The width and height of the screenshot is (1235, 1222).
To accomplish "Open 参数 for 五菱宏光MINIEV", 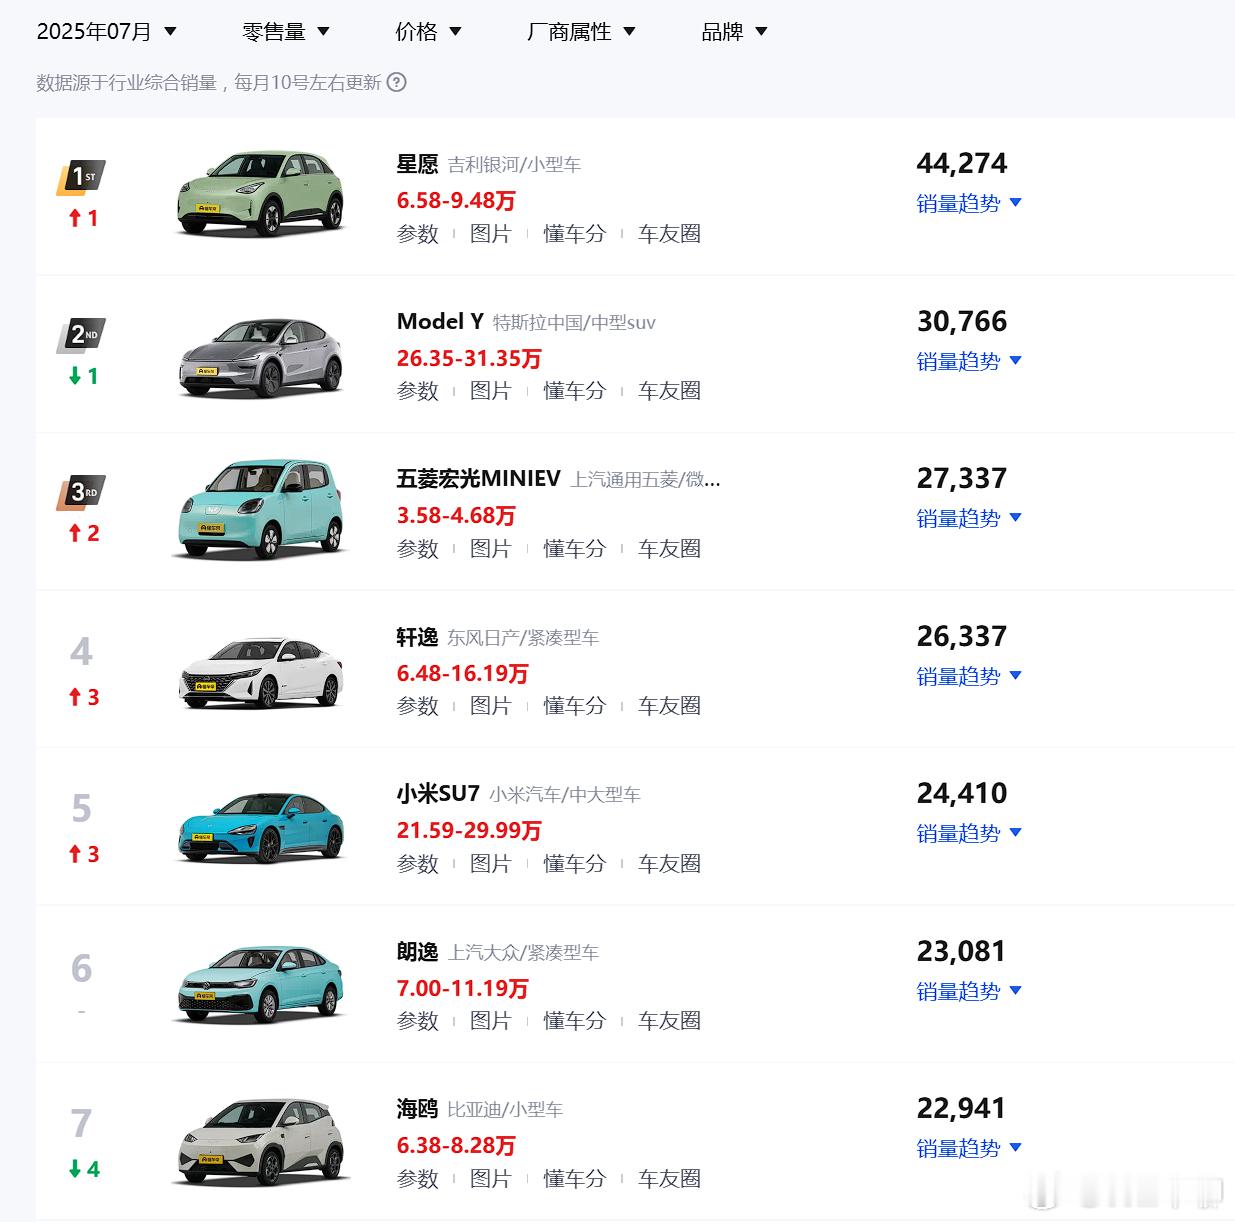I will coord(418,549).
